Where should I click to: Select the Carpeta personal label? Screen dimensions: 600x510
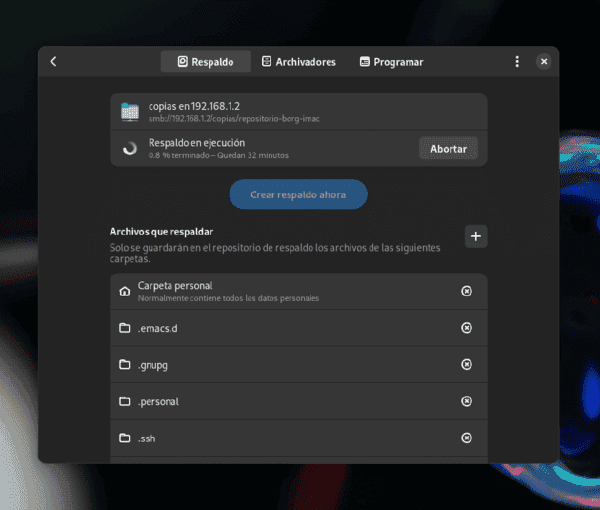pyautogui.click(x=175, y=286)
